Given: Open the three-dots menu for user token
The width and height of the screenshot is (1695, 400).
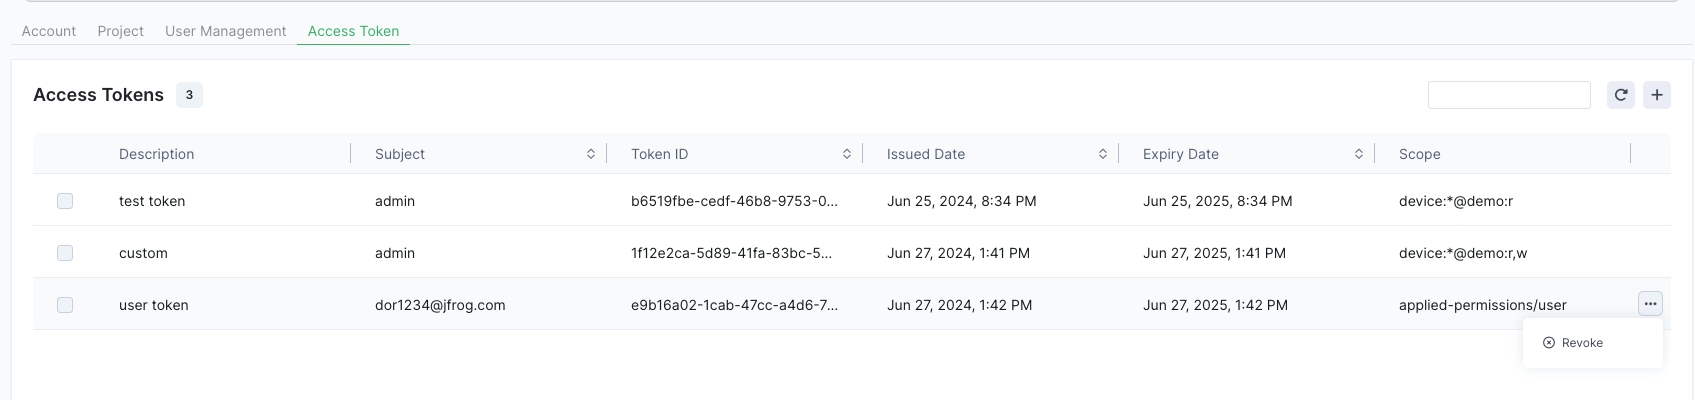Looking at the screenshot, I should [x=1650, y=303].
